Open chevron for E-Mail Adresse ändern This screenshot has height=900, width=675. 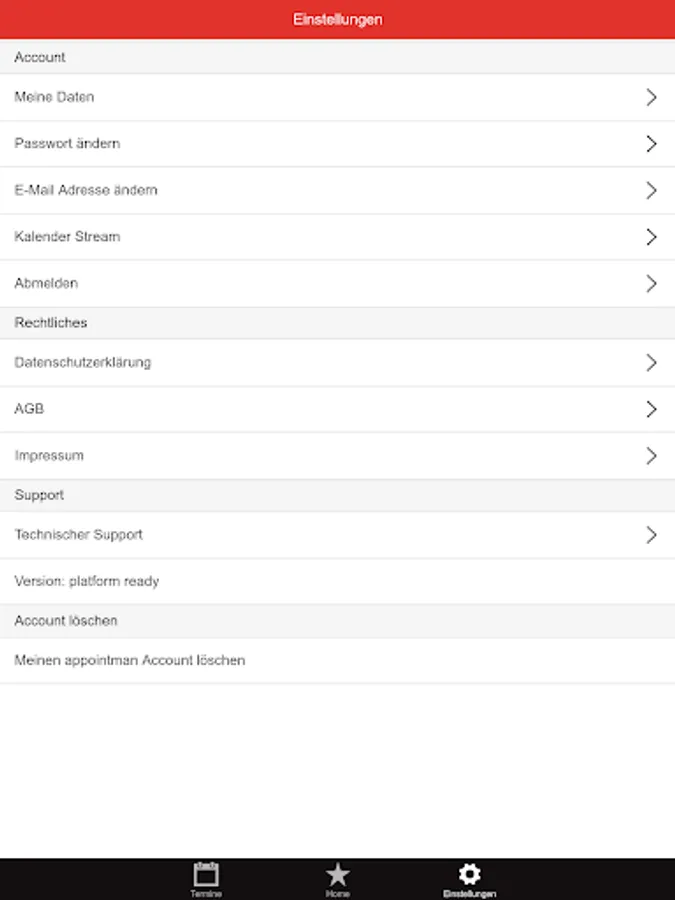point(651,190)
